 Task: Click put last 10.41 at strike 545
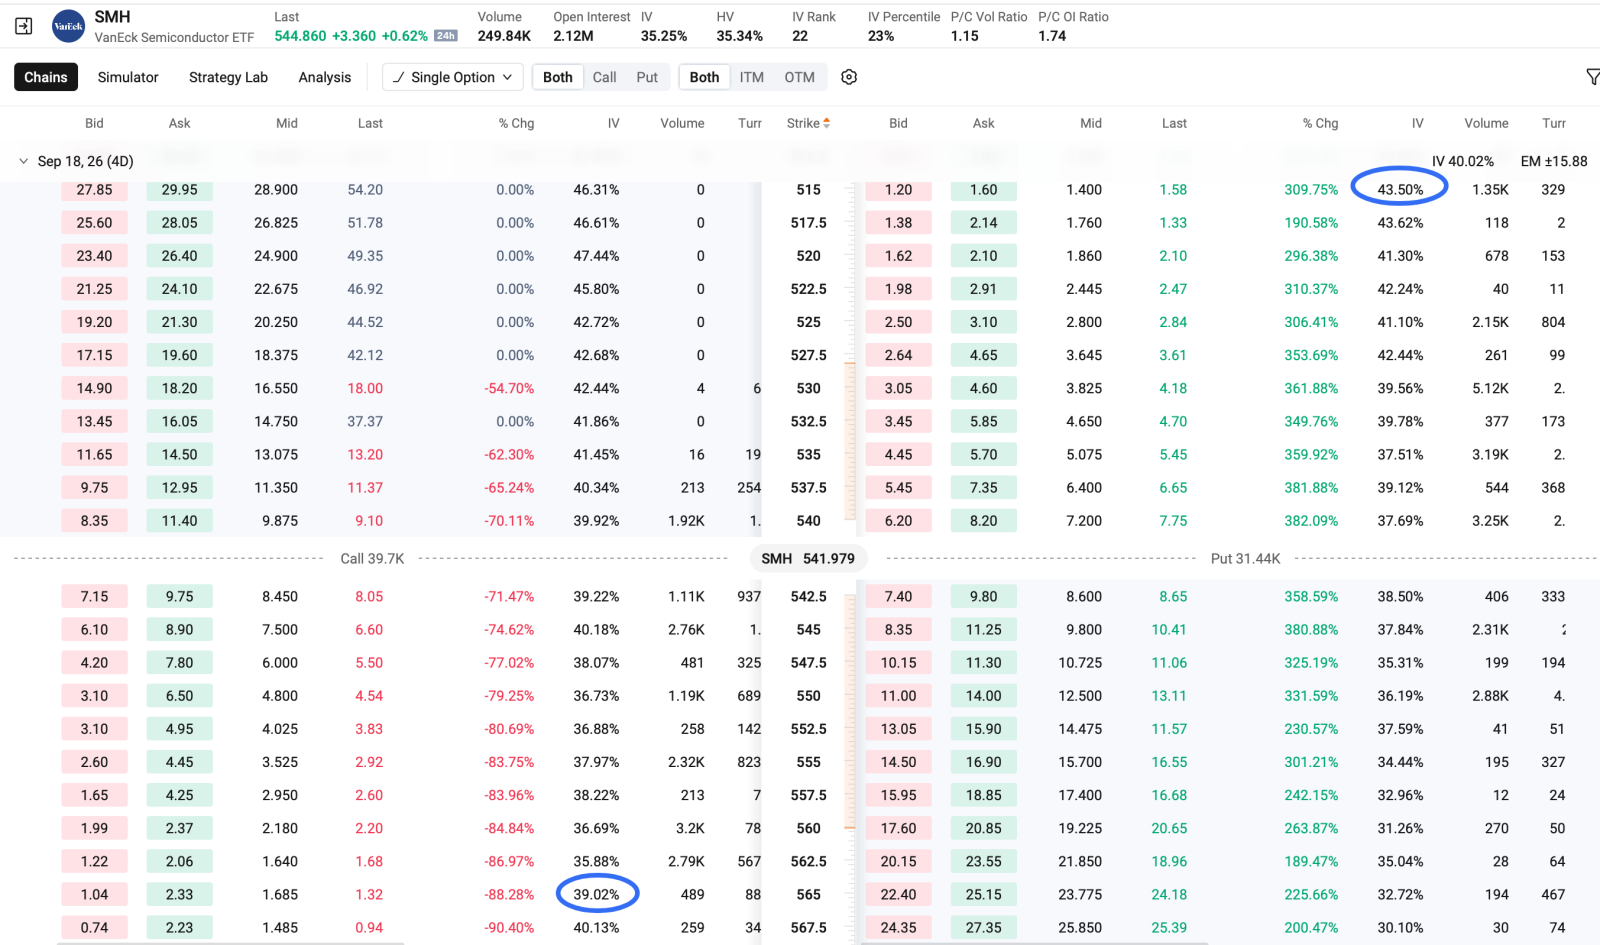click(x=1168, y=630)
